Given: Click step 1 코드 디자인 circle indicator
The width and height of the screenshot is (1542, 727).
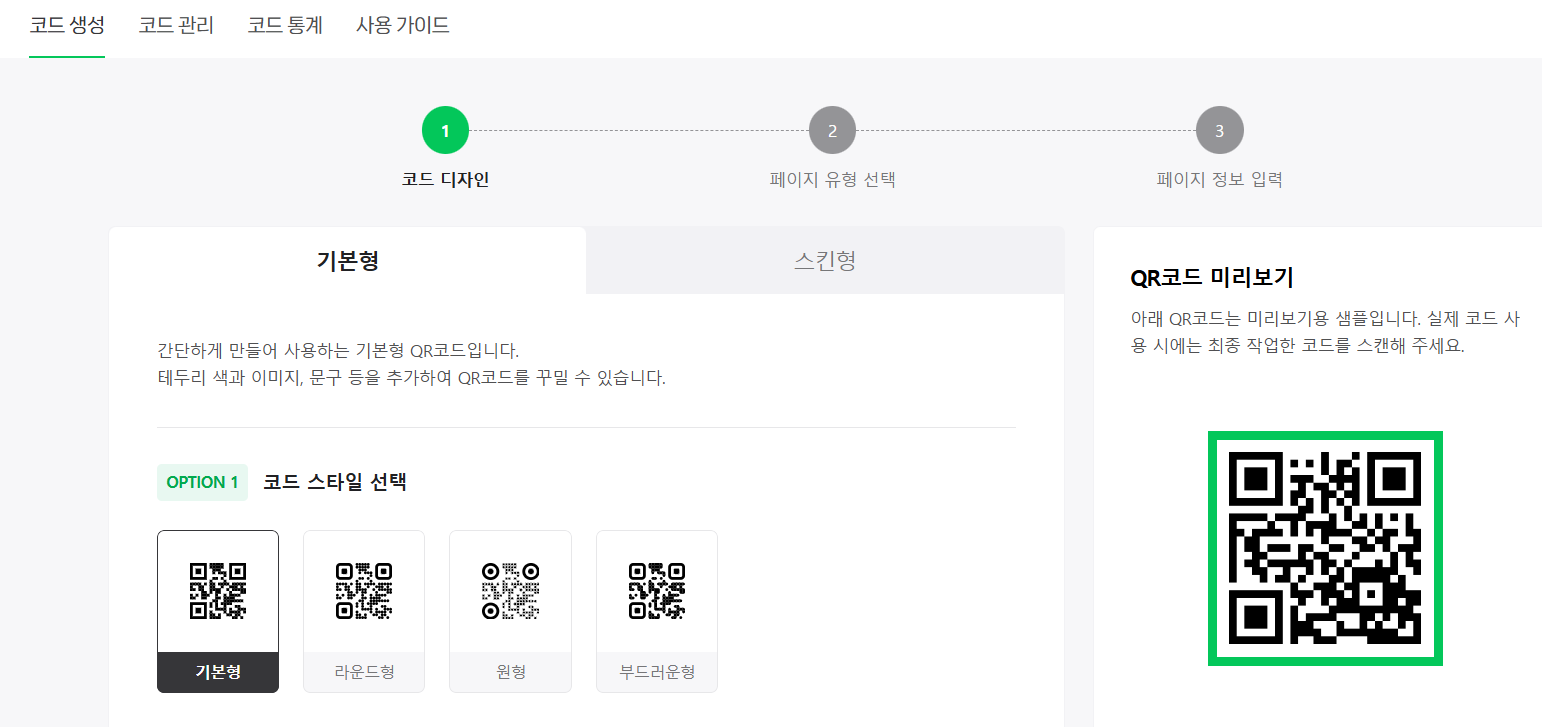Looking at the screenshot, I should coord(446,129).
